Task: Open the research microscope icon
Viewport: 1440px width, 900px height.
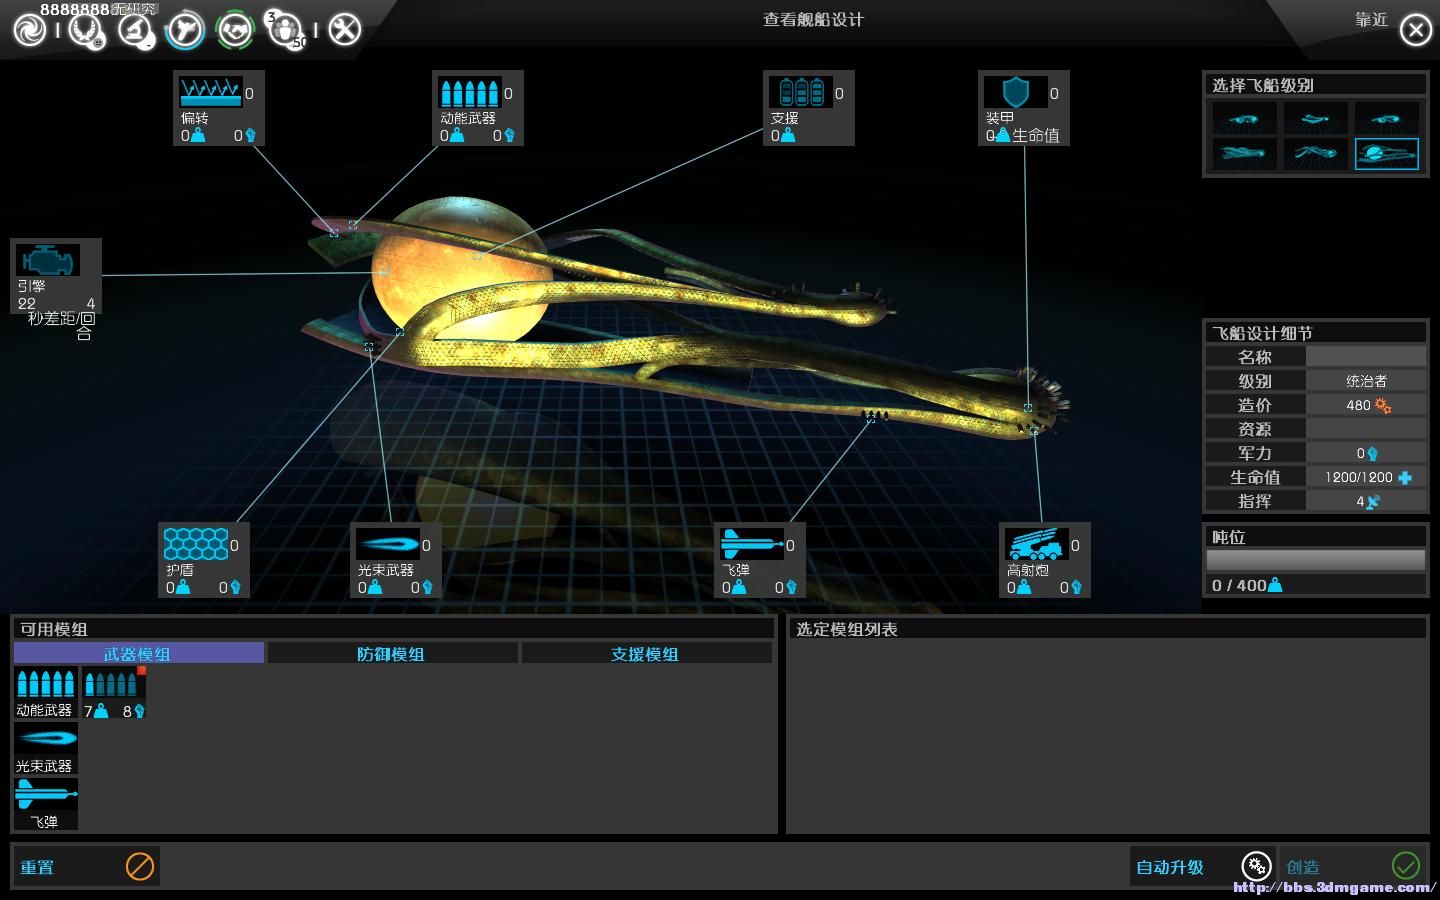Action: click(x=135, y=30)
